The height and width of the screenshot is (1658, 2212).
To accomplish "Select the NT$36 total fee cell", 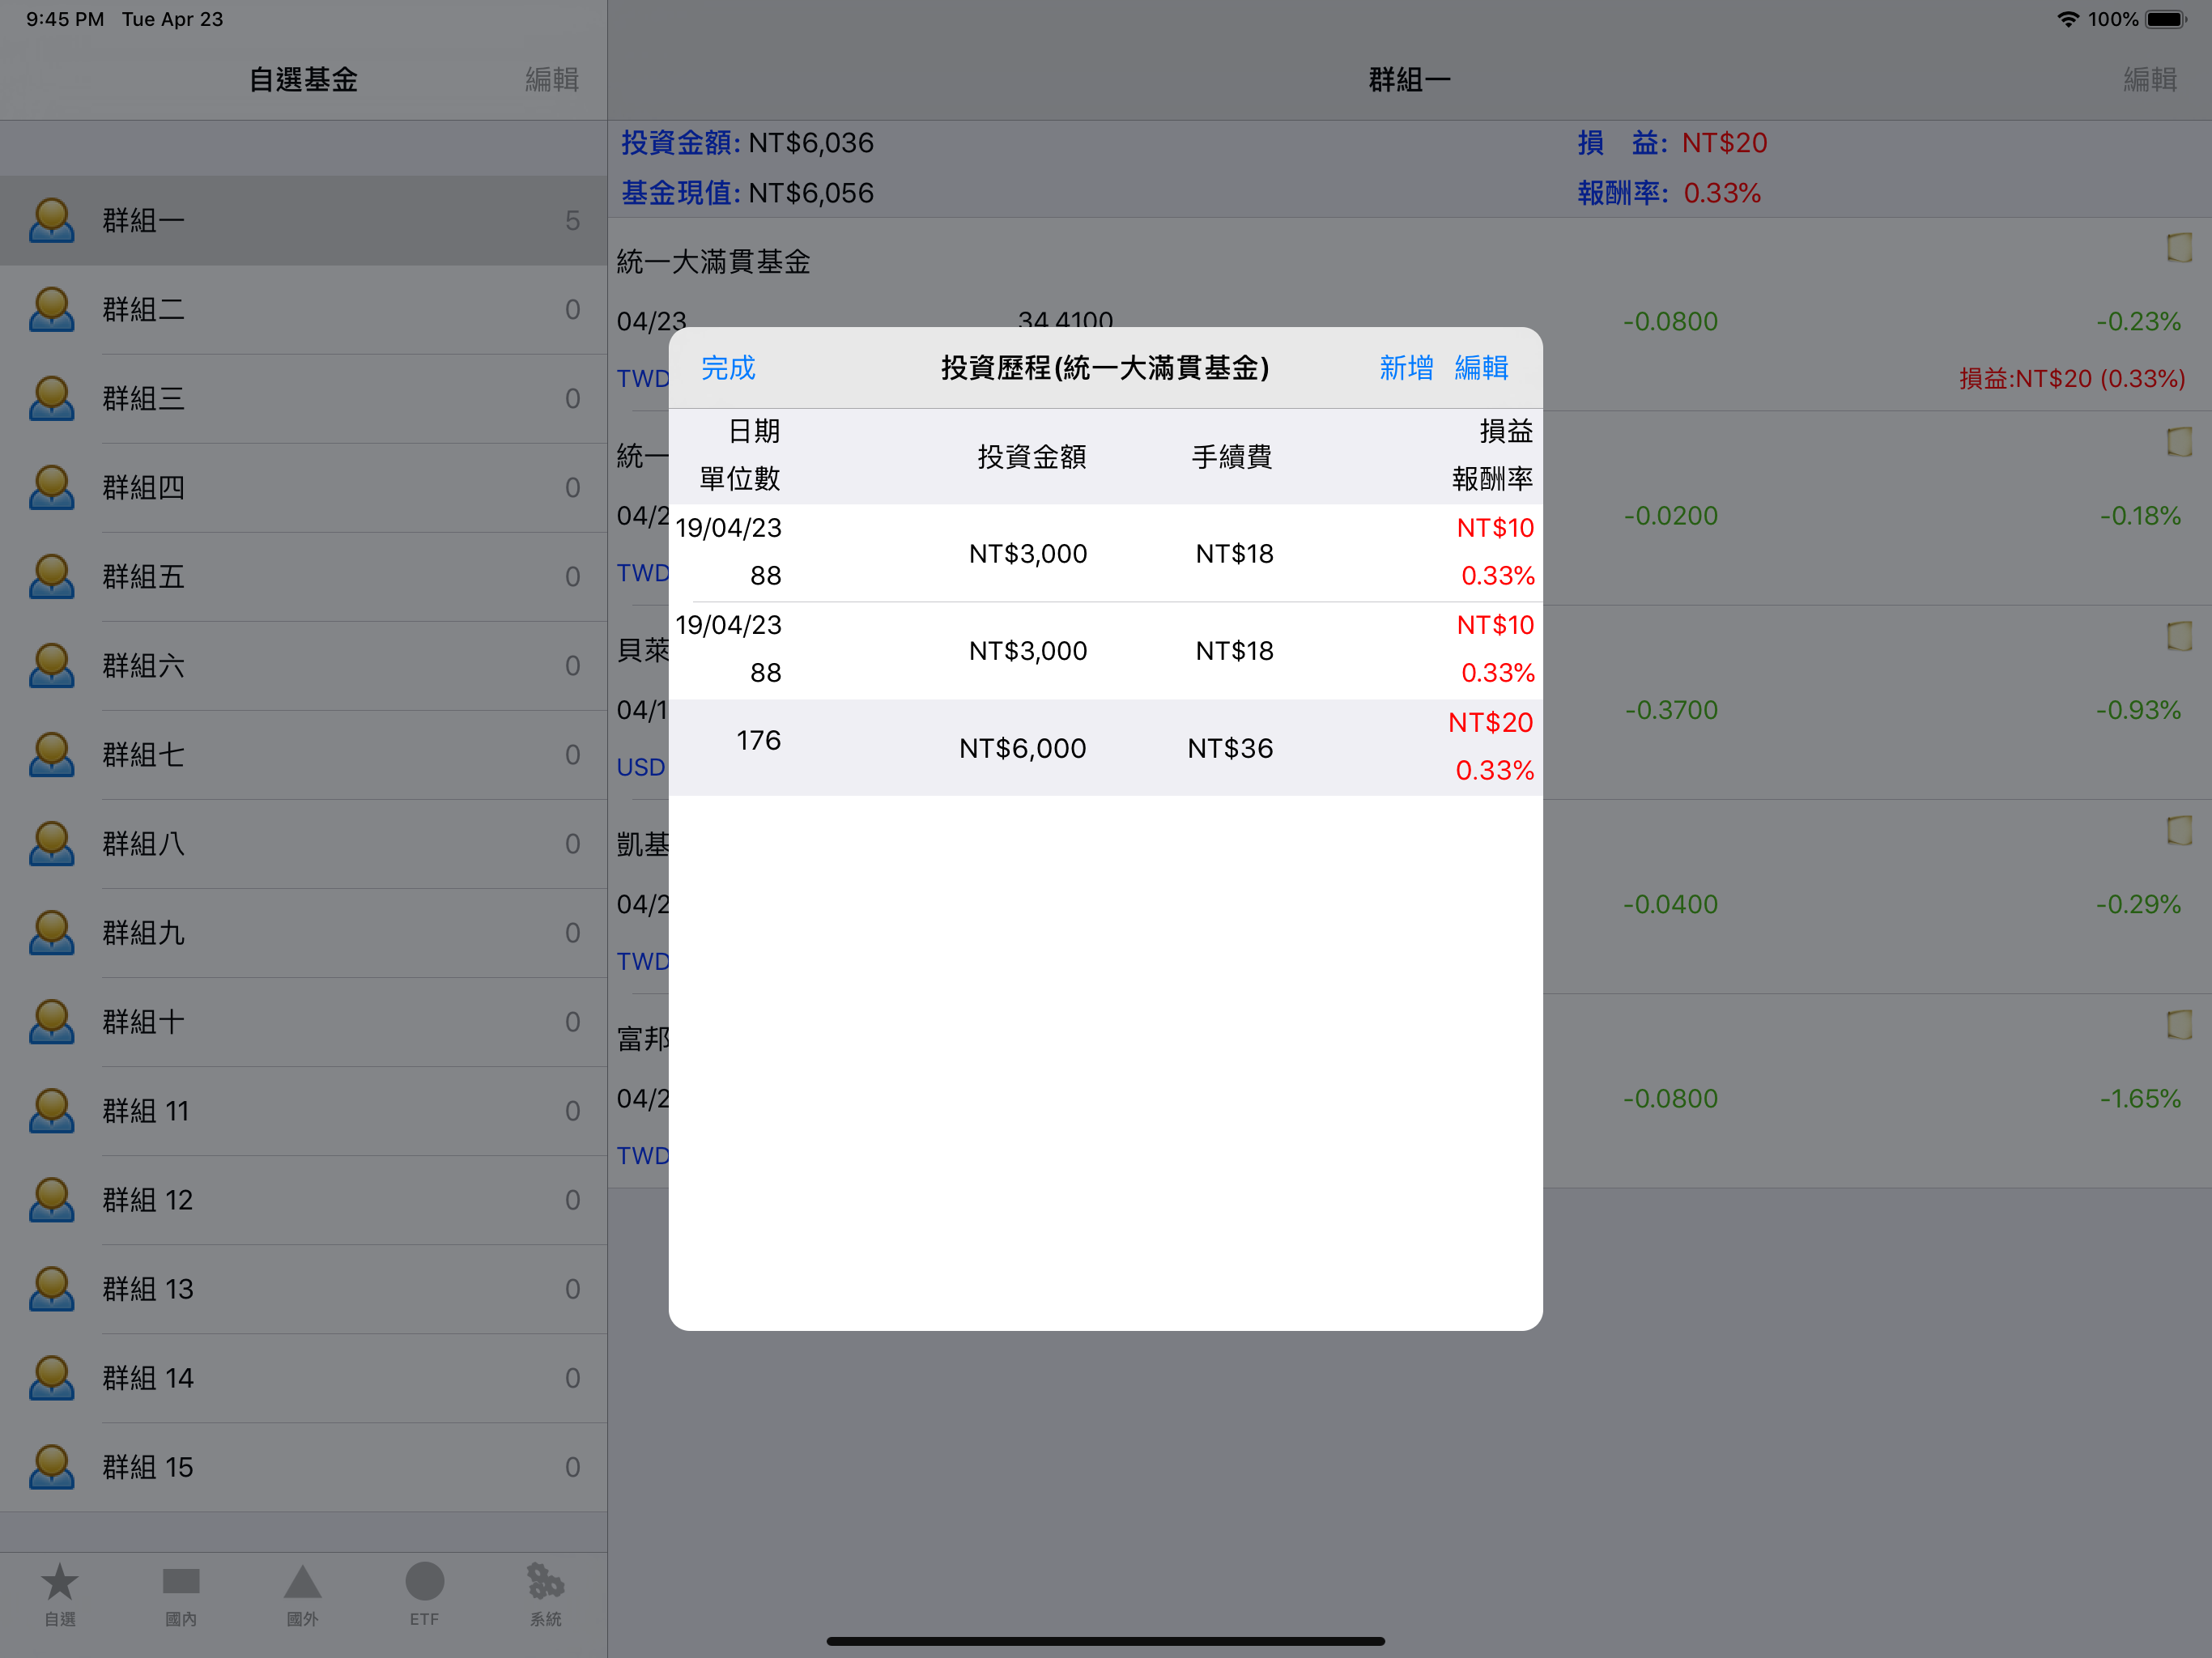I will pyautogui.click(x=1230, y=748).
